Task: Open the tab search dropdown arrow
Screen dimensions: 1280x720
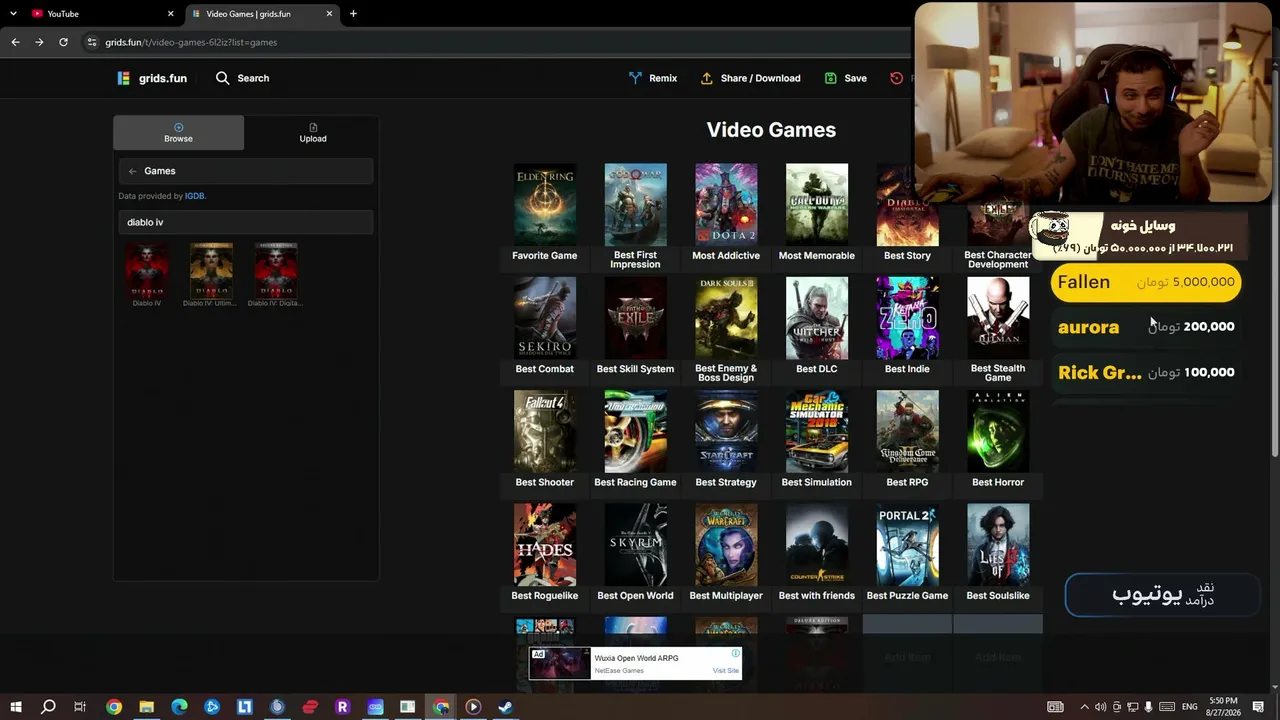Action: coord(13,14)
